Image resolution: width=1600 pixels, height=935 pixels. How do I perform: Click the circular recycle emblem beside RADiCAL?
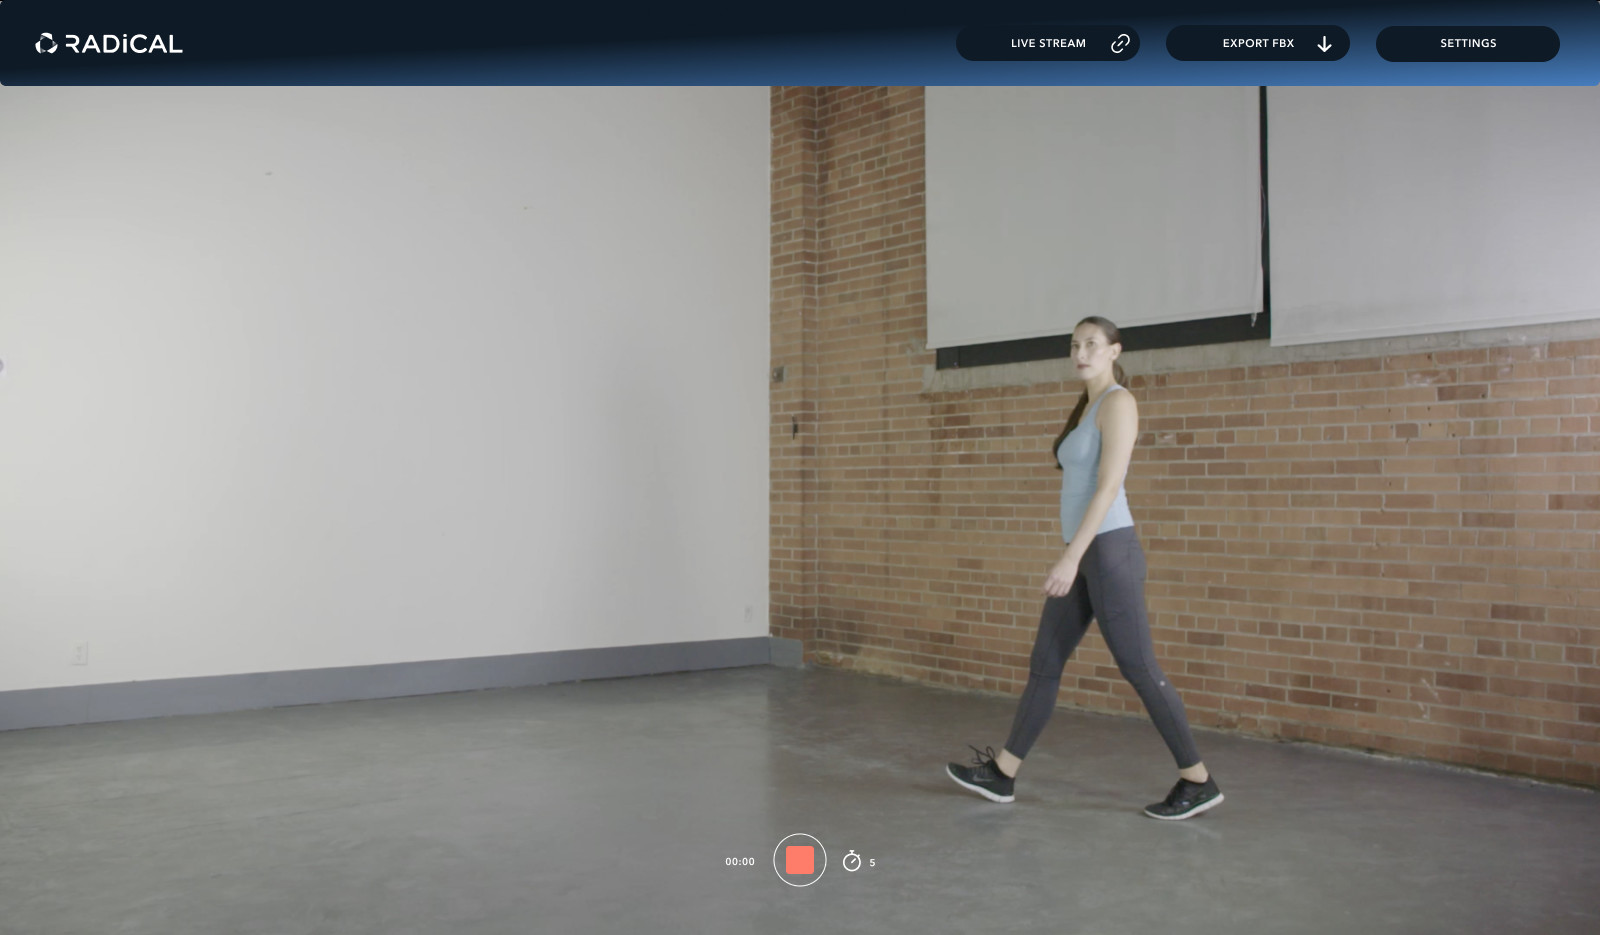click(44, 44)
